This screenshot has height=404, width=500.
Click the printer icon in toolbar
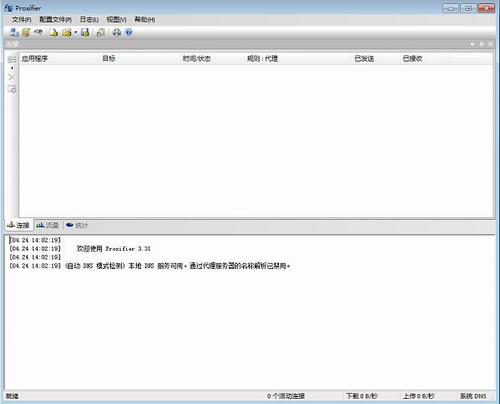(x=116, y=32)
